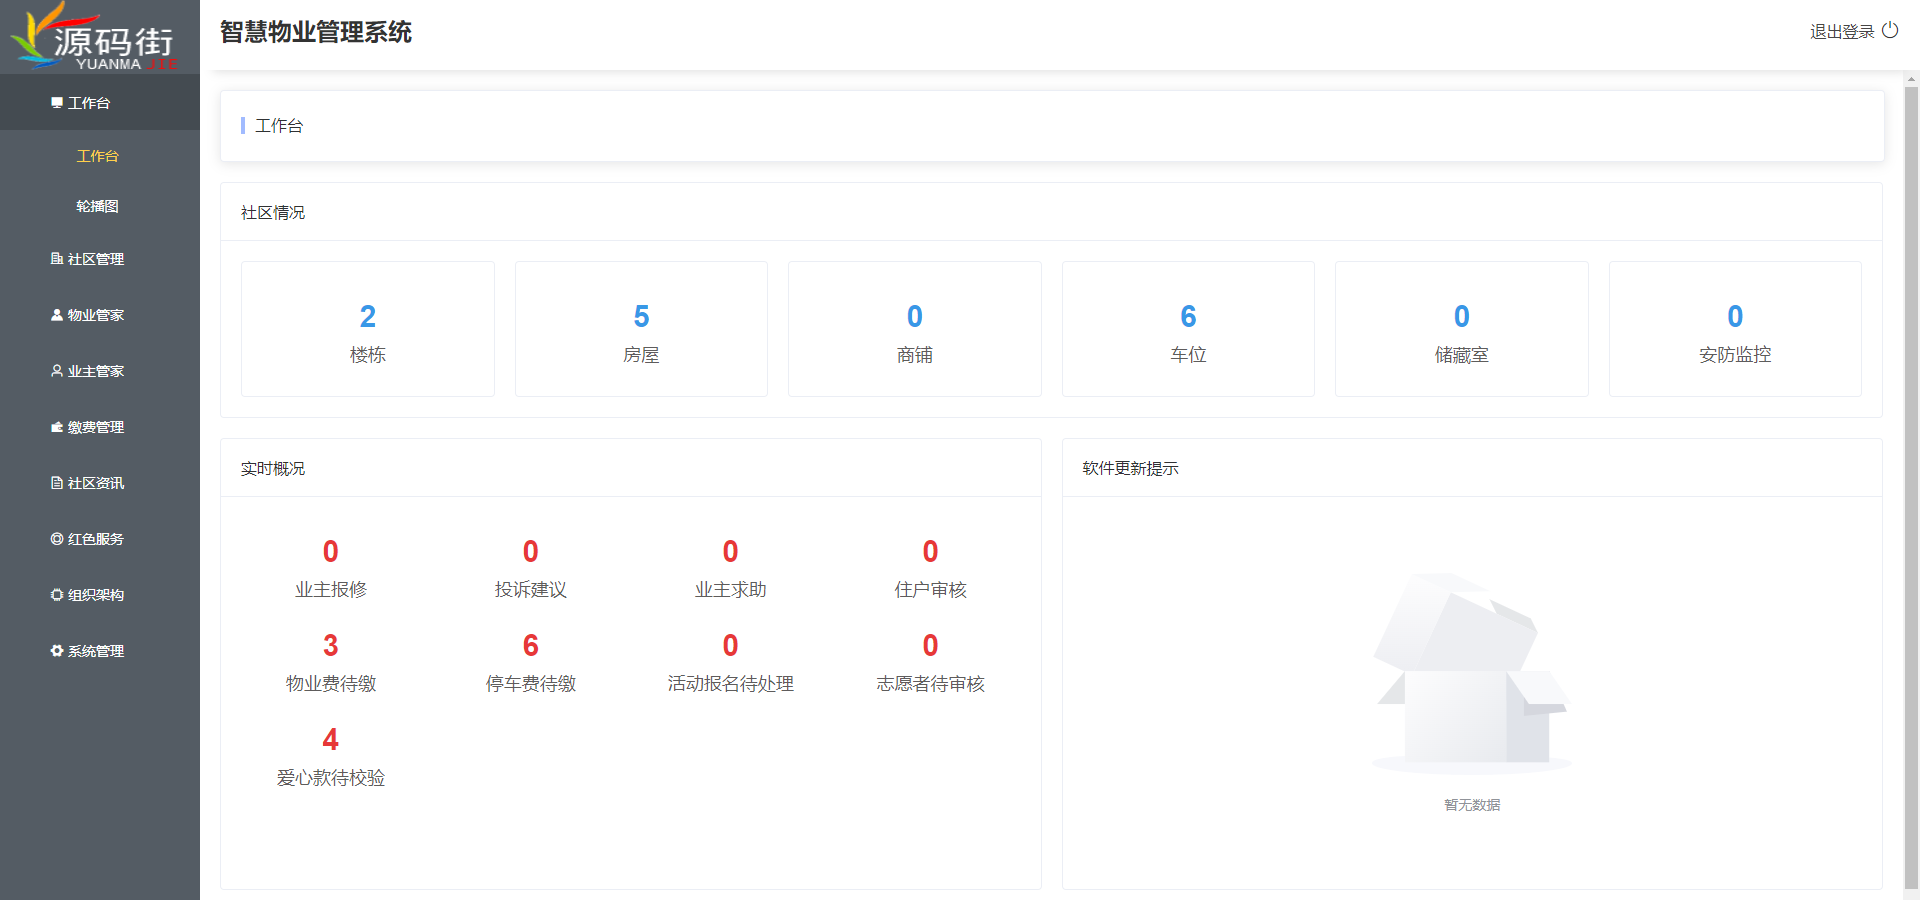Click the 退出登录 logout link
Screen dimensions: 1920x900
[x=1841, y=32]
